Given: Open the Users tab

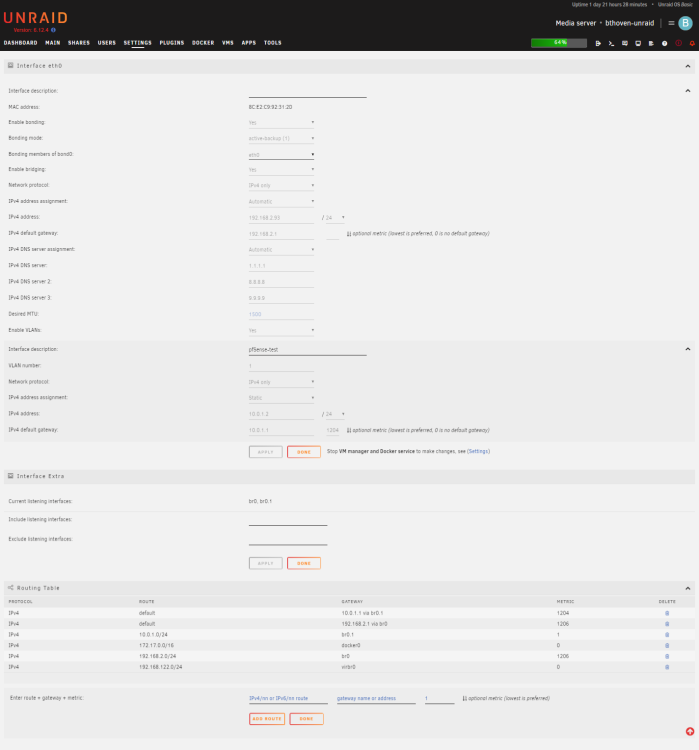Looking at the screenshot, I should pos(107,43).
